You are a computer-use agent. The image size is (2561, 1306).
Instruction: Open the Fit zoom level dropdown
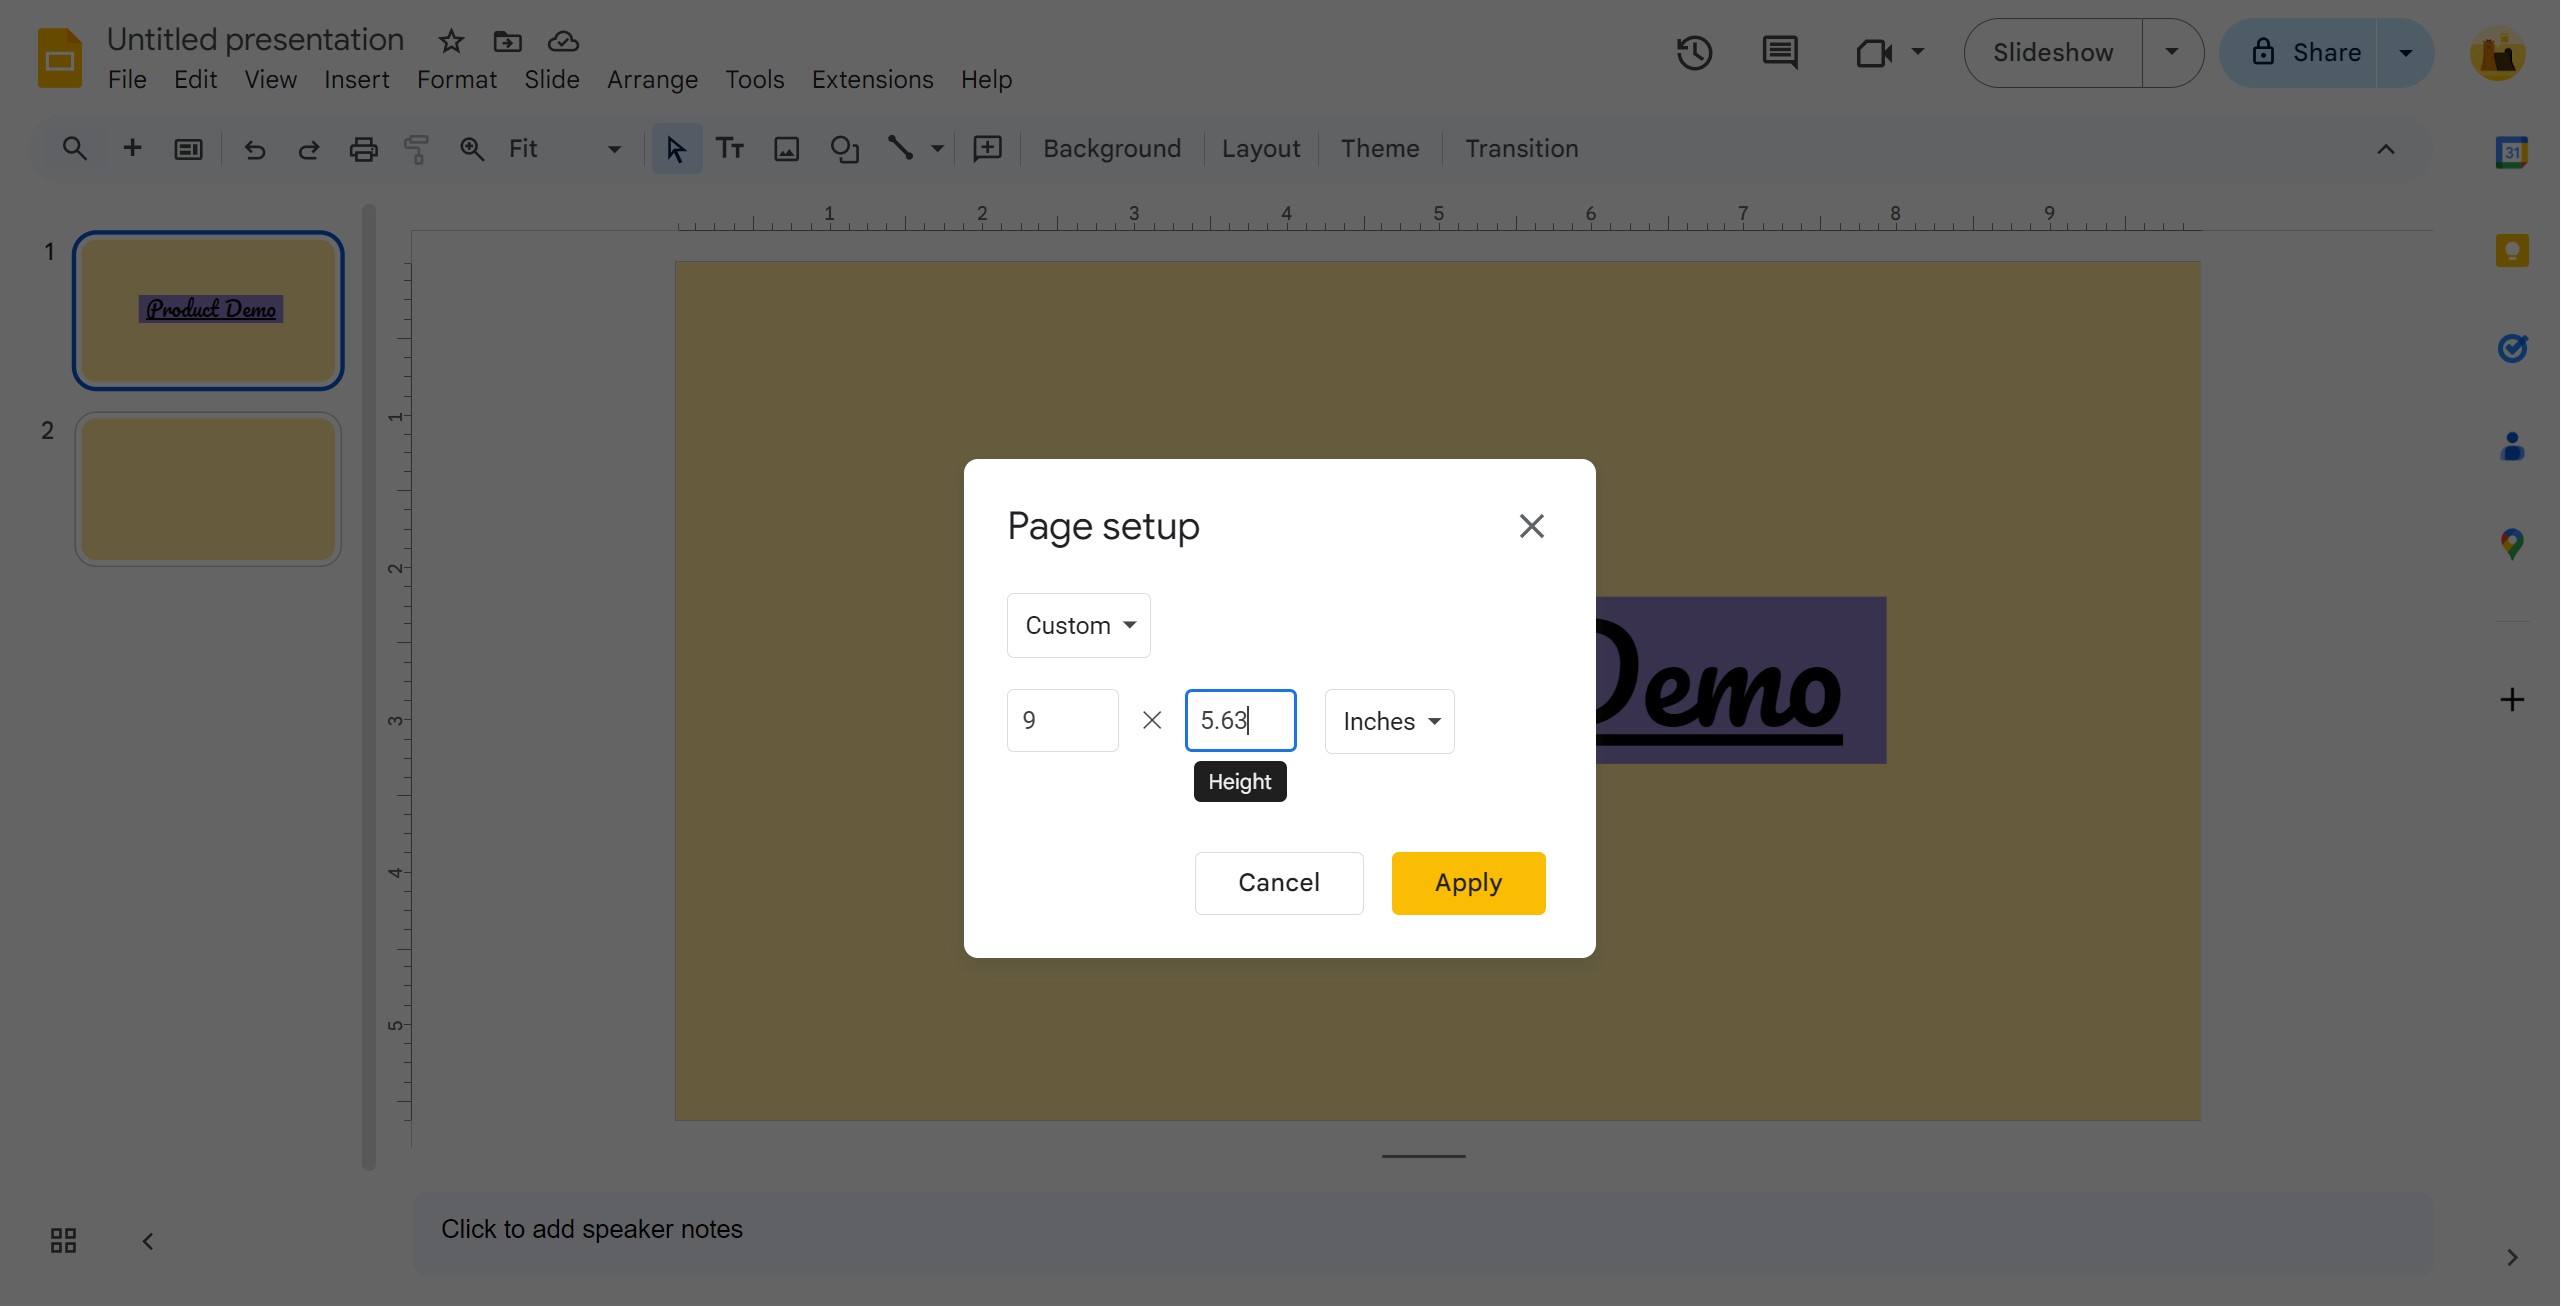pos(564,149)
